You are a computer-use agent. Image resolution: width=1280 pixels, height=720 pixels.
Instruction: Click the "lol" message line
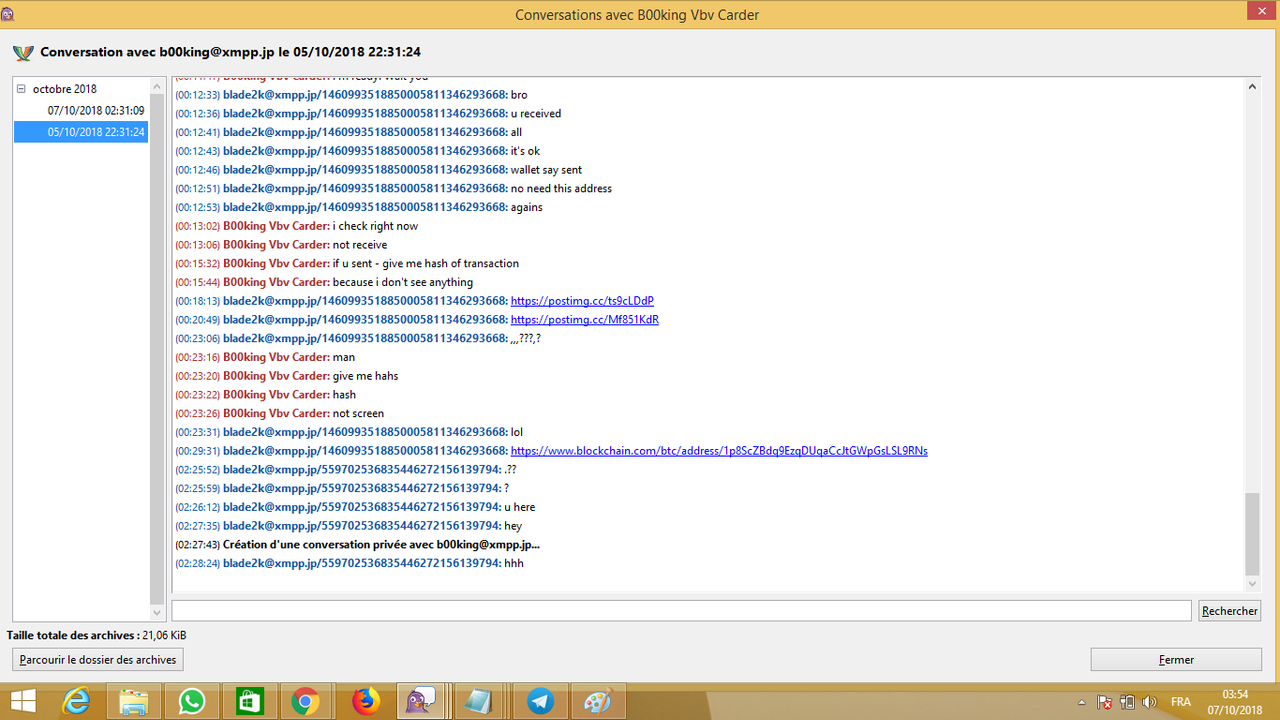tap(517, 432)
